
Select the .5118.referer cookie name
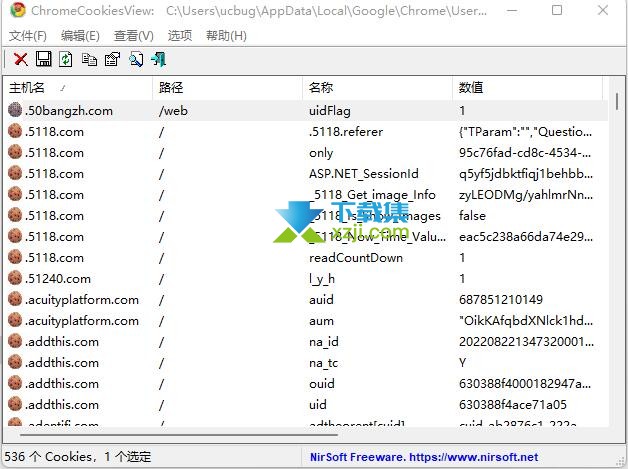[x=346, y=131]
